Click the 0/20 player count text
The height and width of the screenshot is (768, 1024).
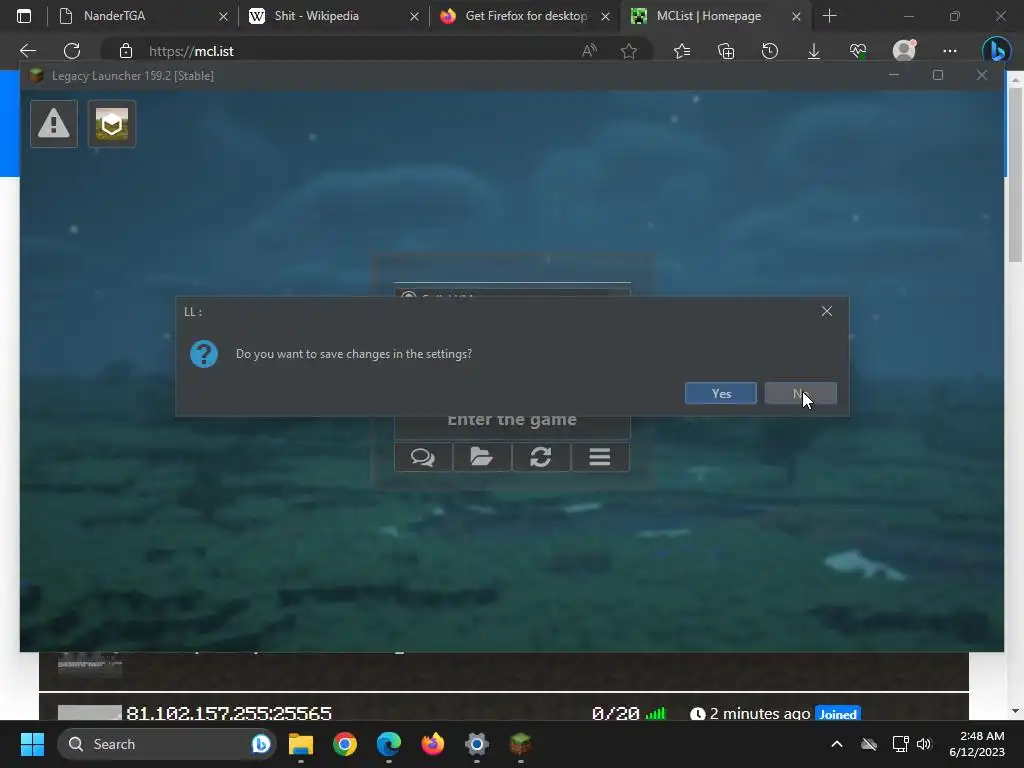pos(616,714)
